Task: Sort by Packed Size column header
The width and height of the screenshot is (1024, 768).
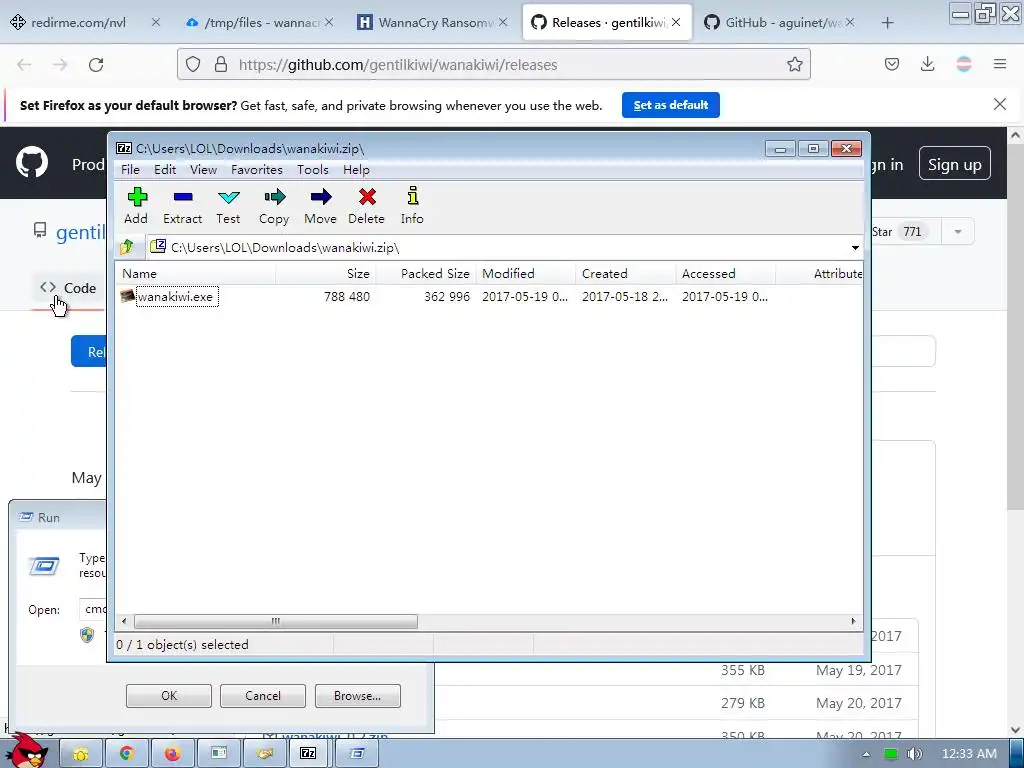Action: (x=426, y=274)
